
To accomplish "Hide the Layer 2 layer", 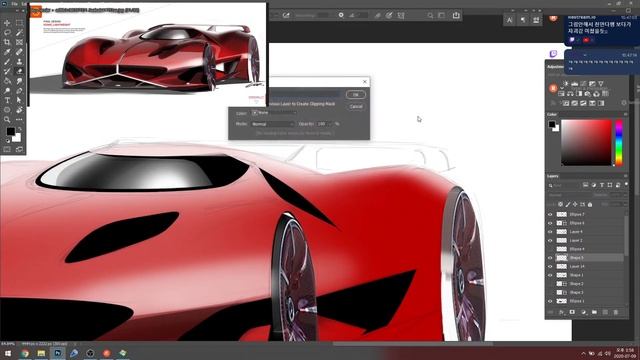I will [x=550, y=240].
